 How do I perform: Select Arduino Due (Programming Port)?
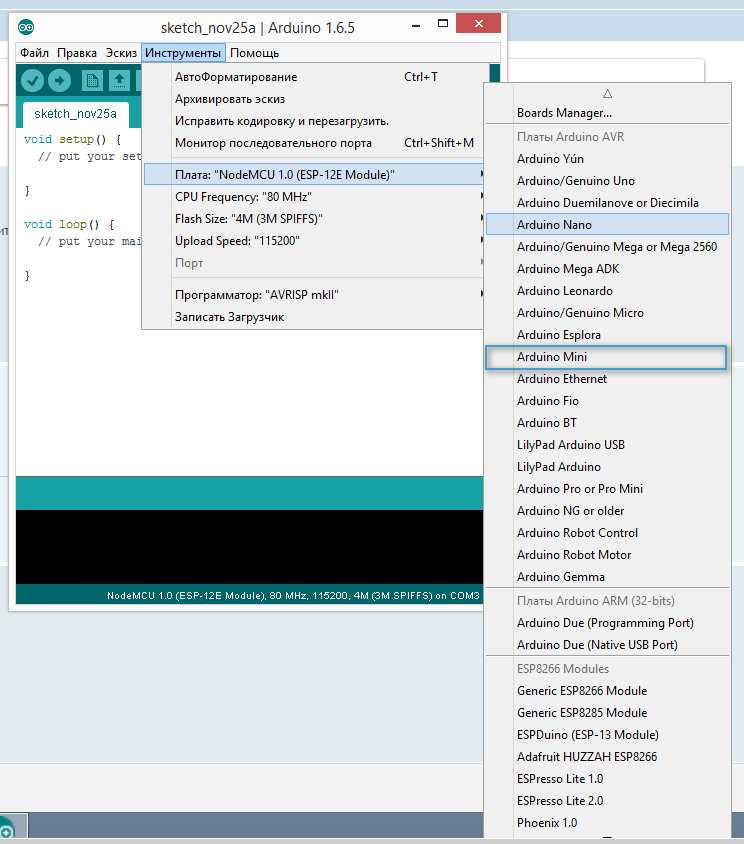click(607, 623)
